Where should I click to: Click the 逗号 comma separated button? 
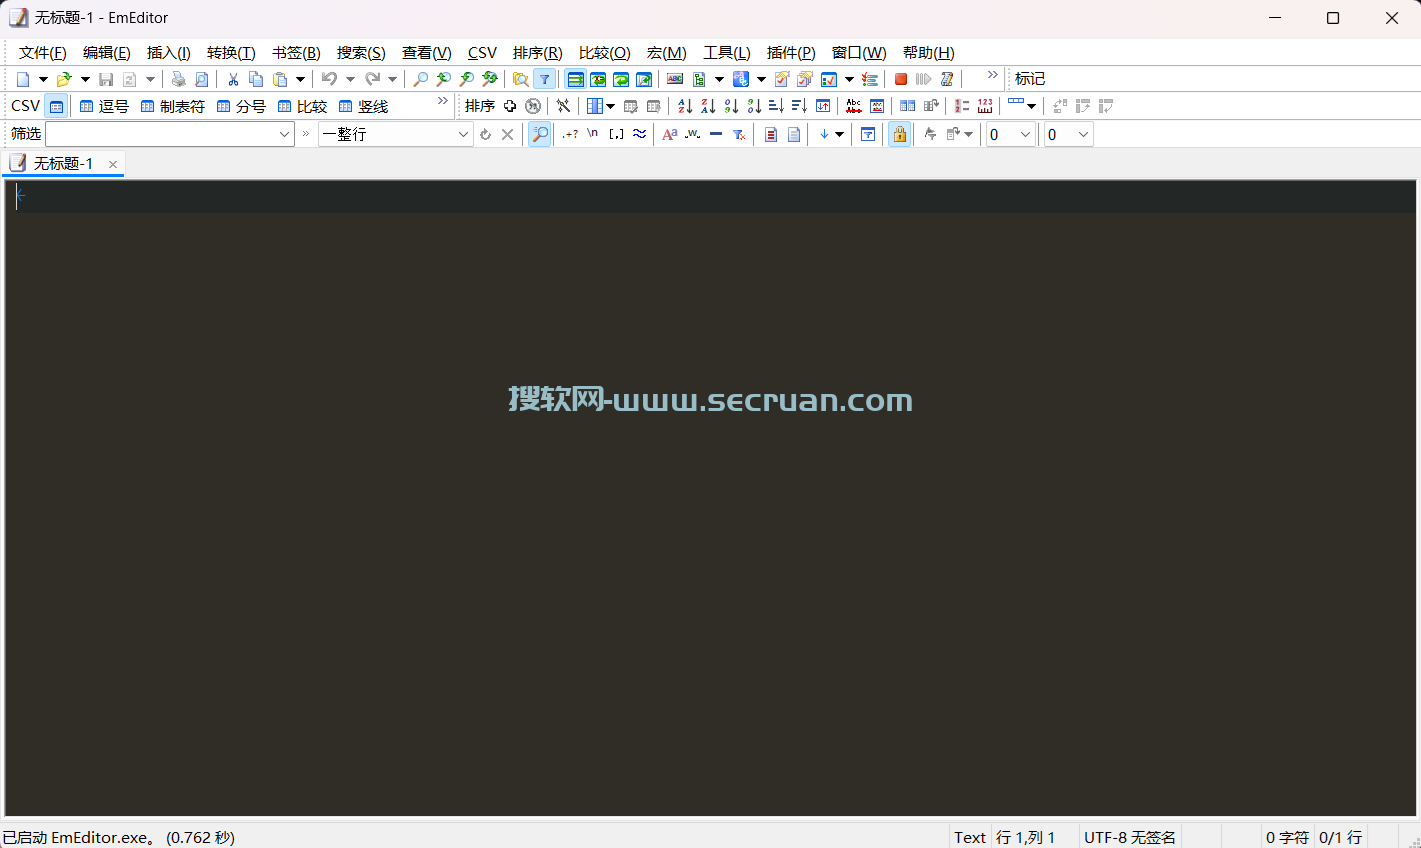[104, 106]
